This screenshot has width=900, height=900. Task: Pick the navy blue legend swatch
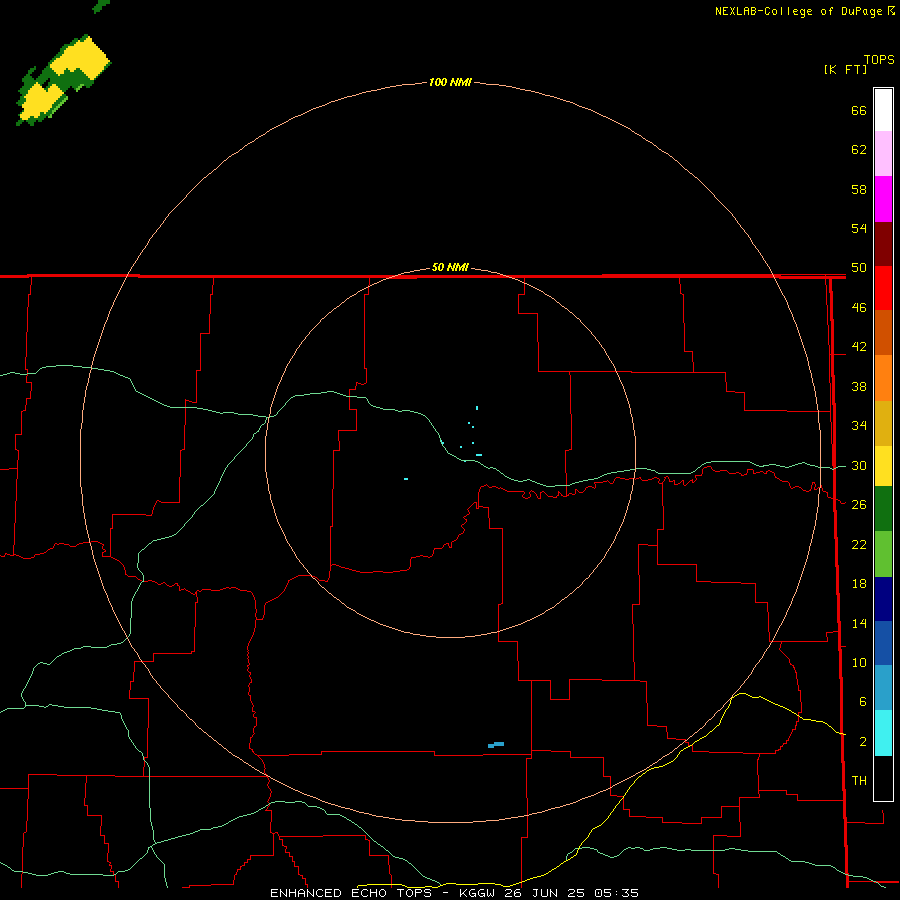[x=883, y=599]
